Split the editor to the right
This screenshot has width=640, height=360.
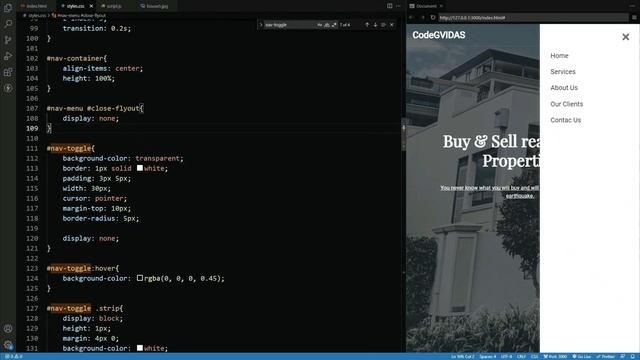(390, 6)
